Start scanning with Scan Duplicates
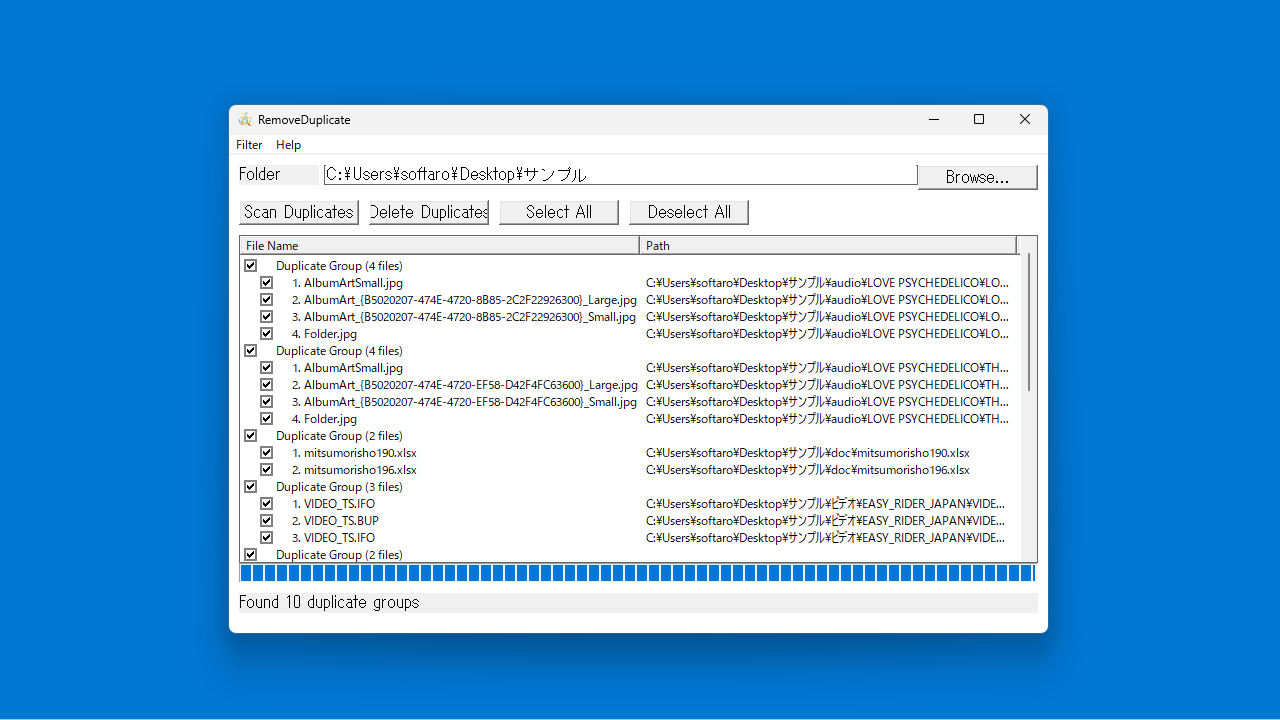The height and width of the screenshot is (720, 1280). (298, 212)
